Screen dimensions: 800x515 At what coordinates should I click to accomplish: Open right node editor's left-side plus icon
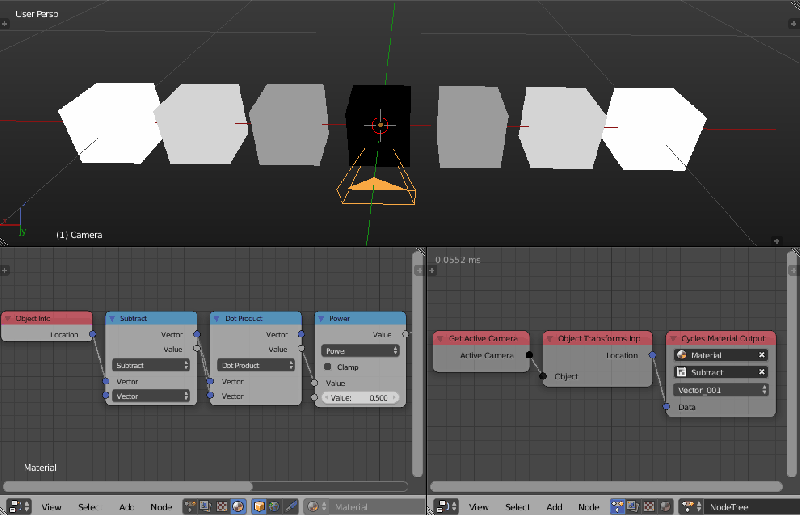click(432, 270)
